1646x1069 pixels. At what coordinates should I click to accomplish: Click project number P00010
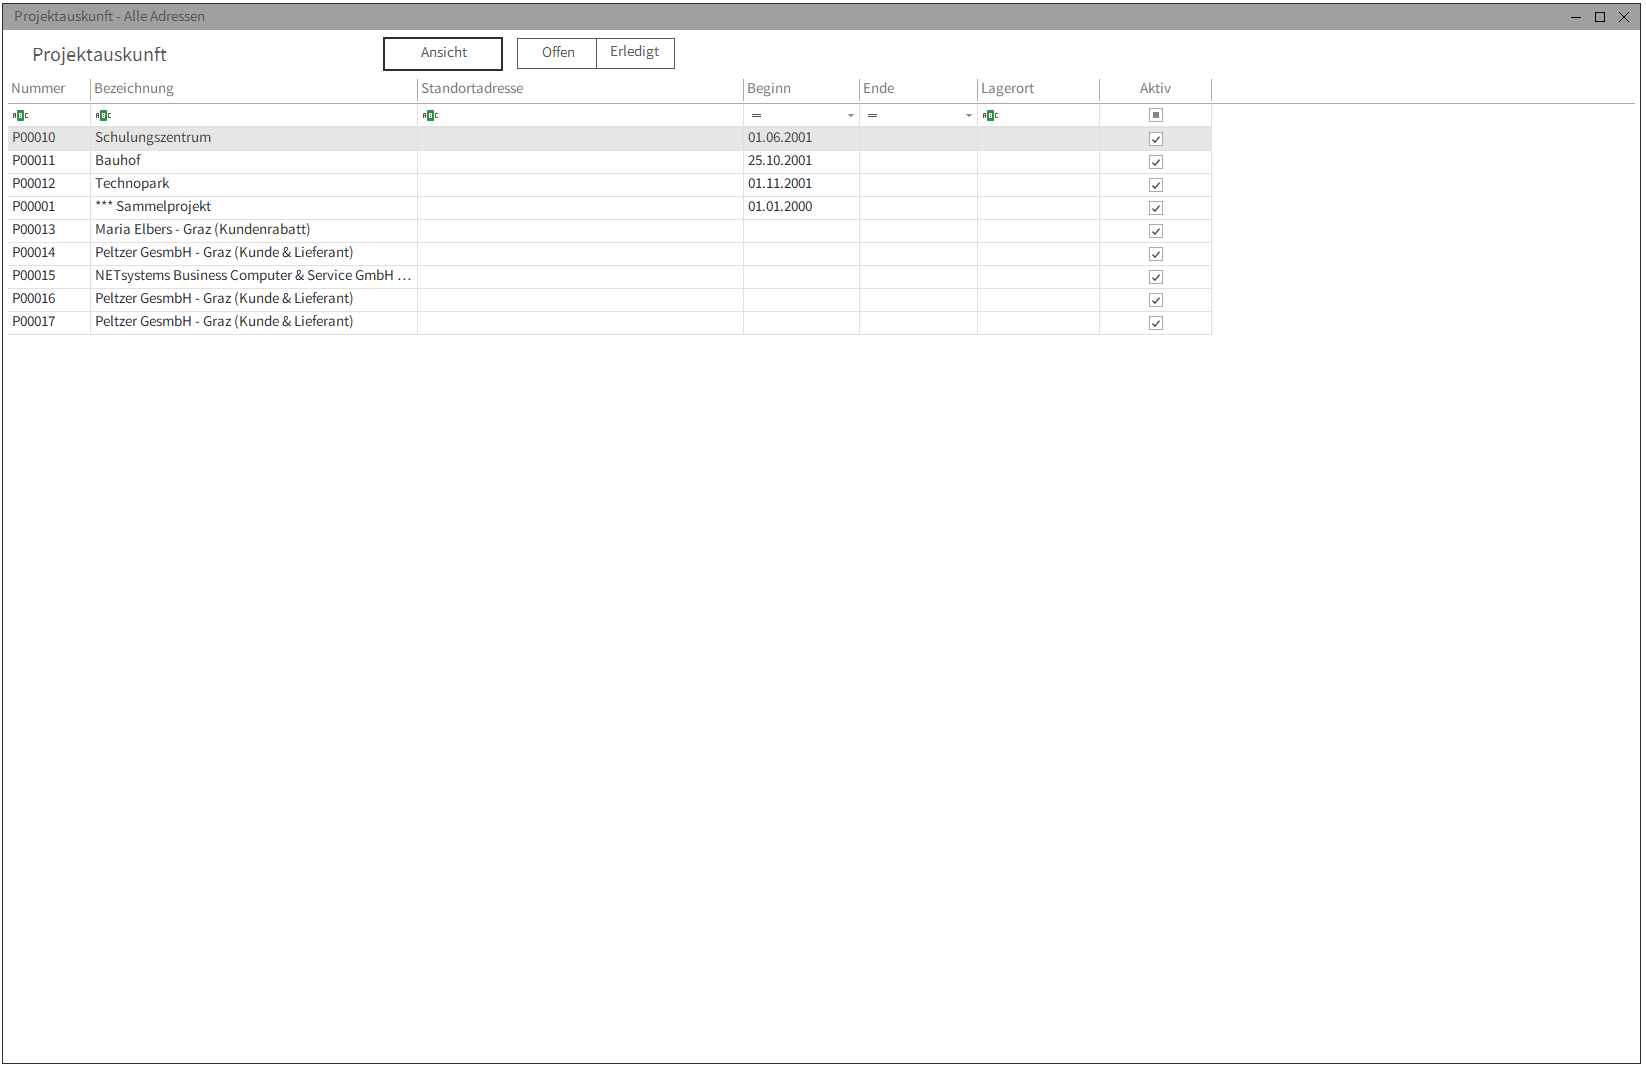[34, 138]
